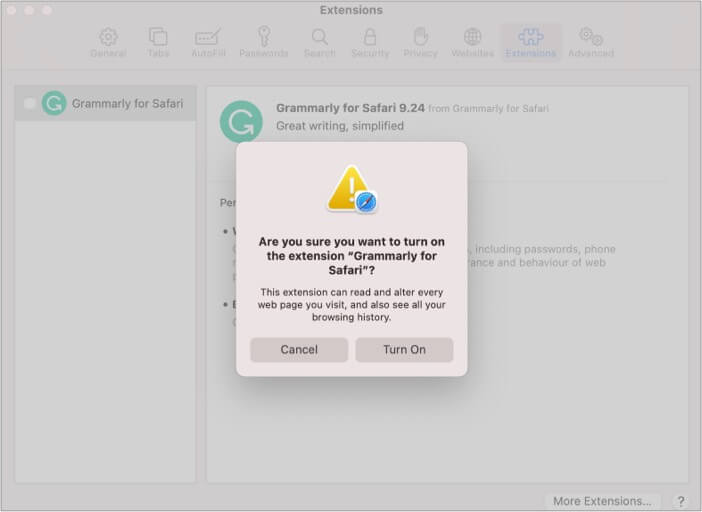Confirm by clicking Turn On

(x=404, y=350)
